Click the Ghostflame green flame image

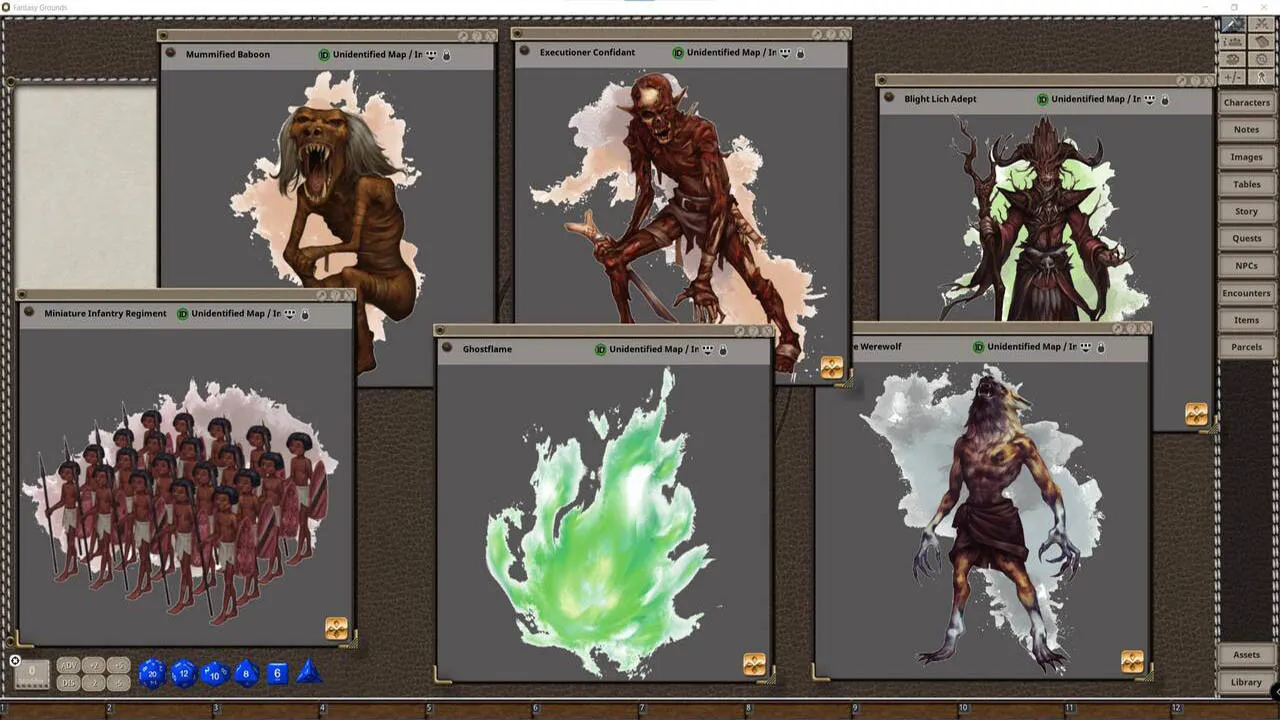click(598, 522)
